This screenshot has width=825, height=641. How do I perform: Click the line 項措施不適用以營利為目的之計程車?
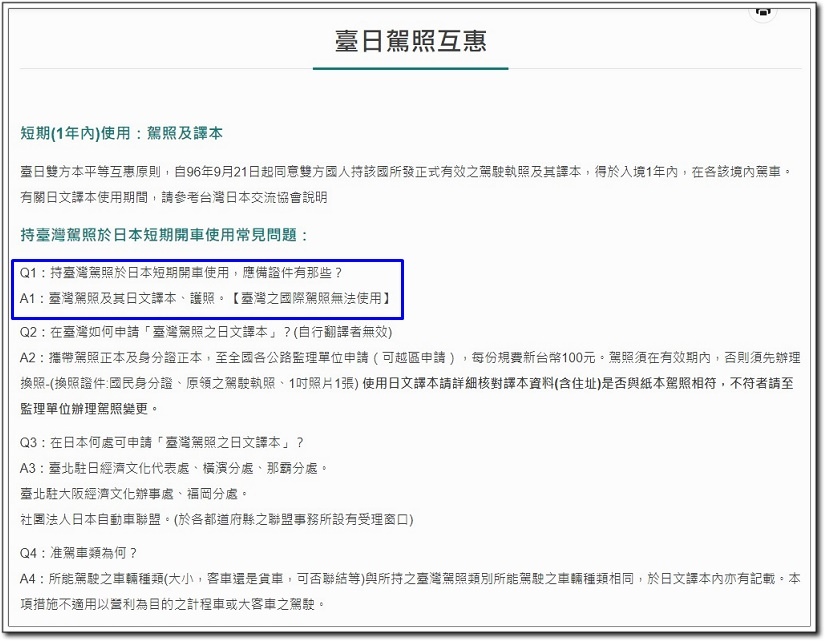point(173,604)
